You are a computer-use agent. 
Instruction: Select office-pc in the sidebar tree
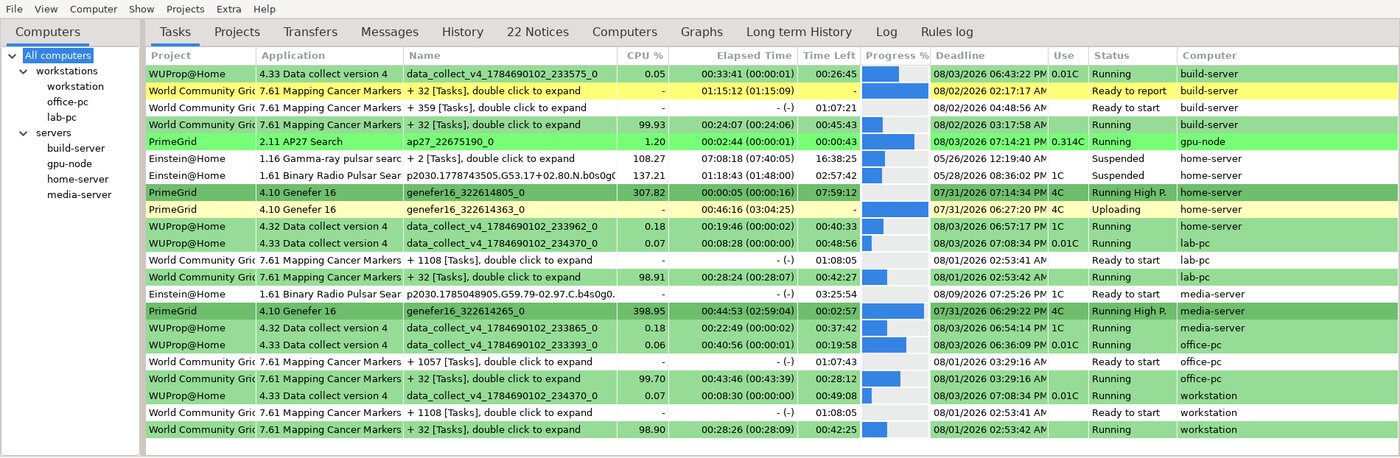pos(69,102)
